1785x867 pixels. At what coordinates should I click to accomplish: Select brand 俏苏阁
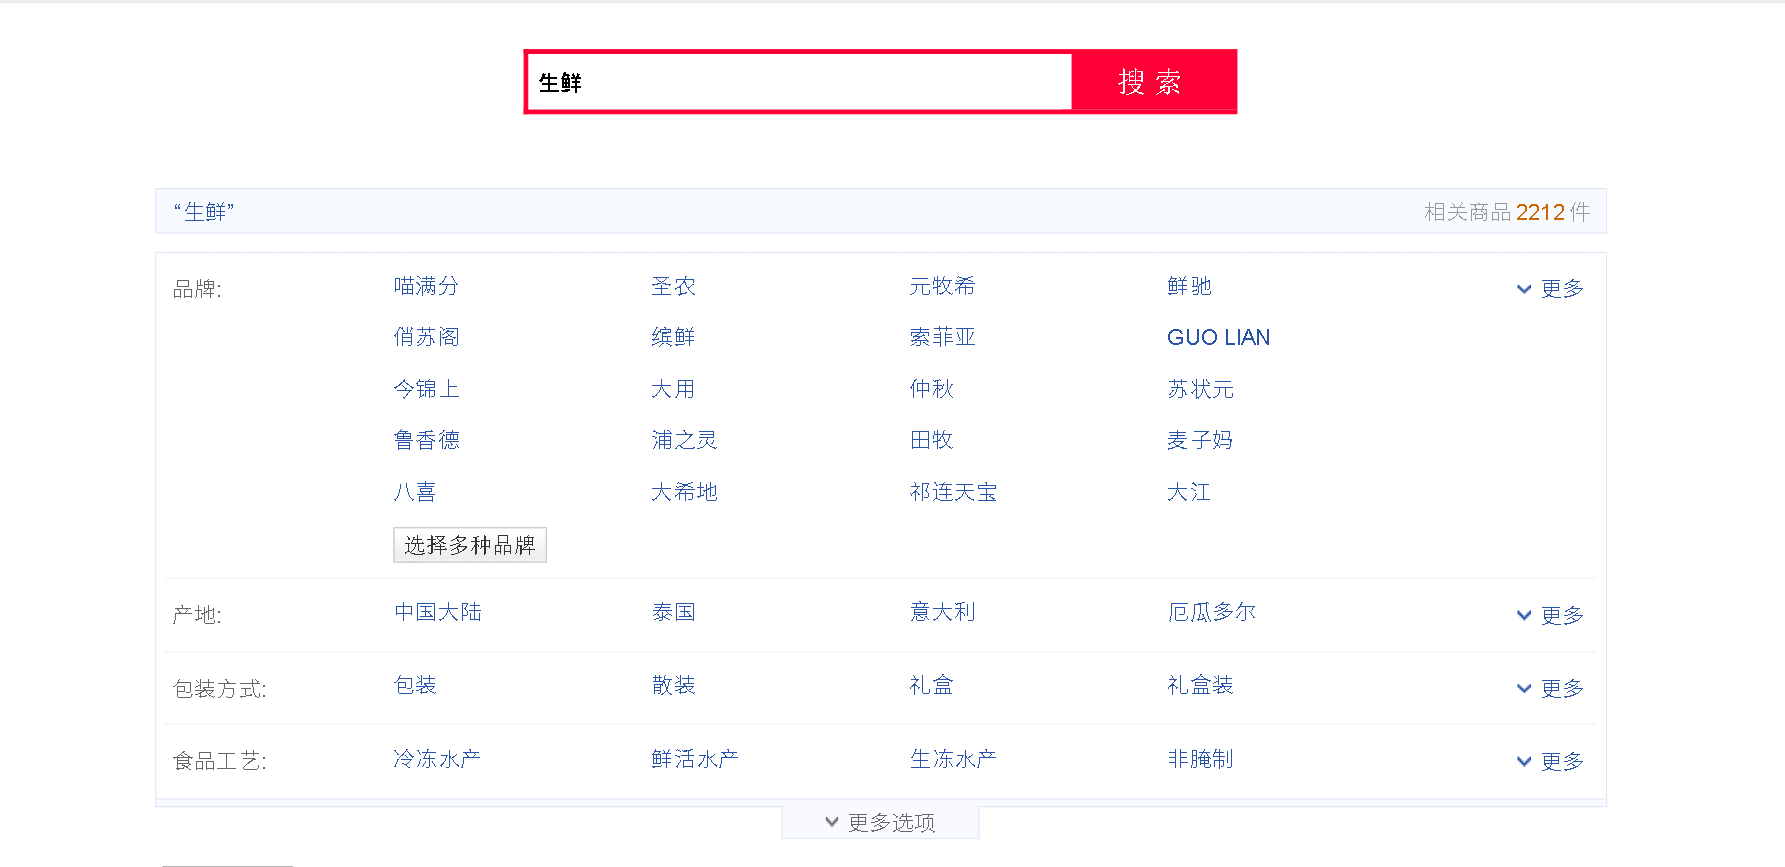coord(426,337)
